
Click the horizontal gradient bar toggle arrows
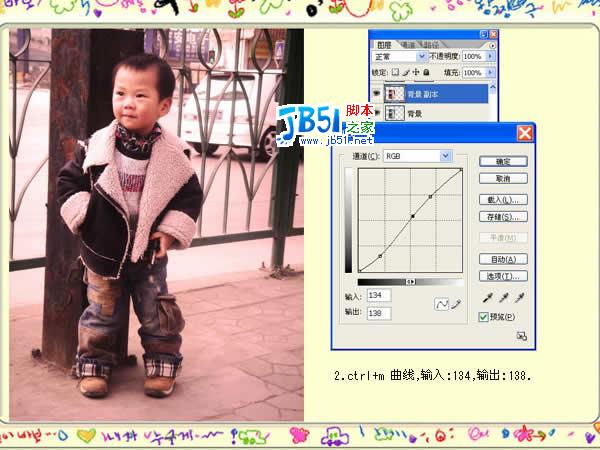(x=411, y=282)
